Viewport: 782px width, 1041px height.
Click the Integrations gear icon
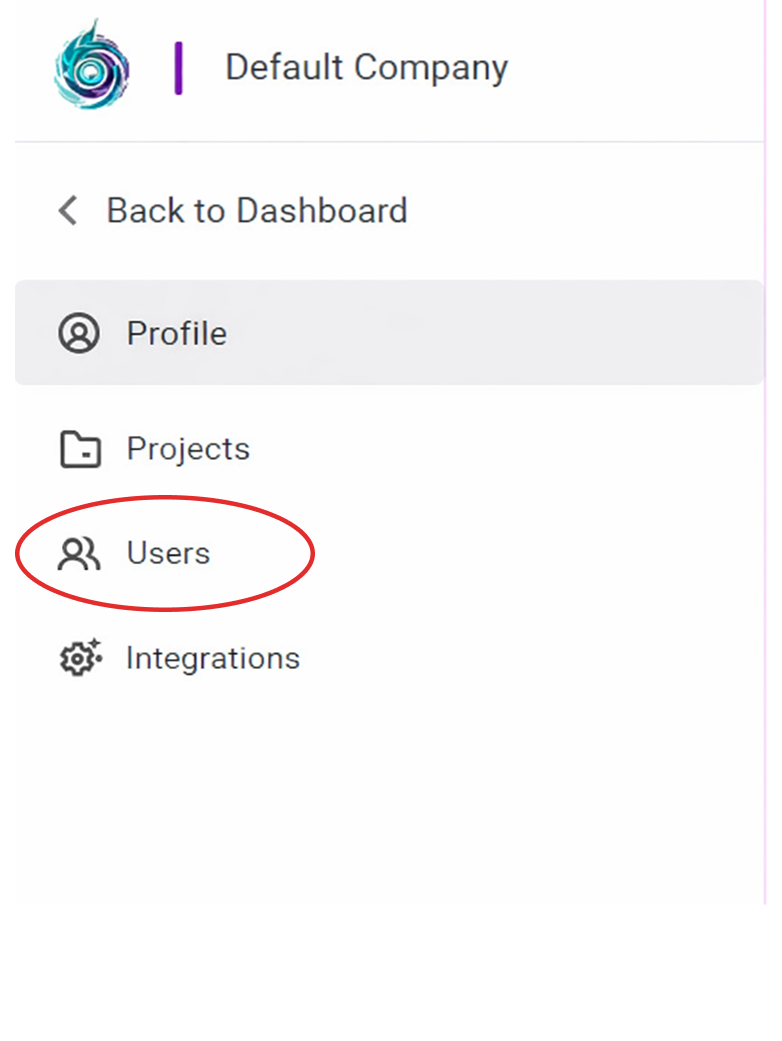(x=80, y=658)
